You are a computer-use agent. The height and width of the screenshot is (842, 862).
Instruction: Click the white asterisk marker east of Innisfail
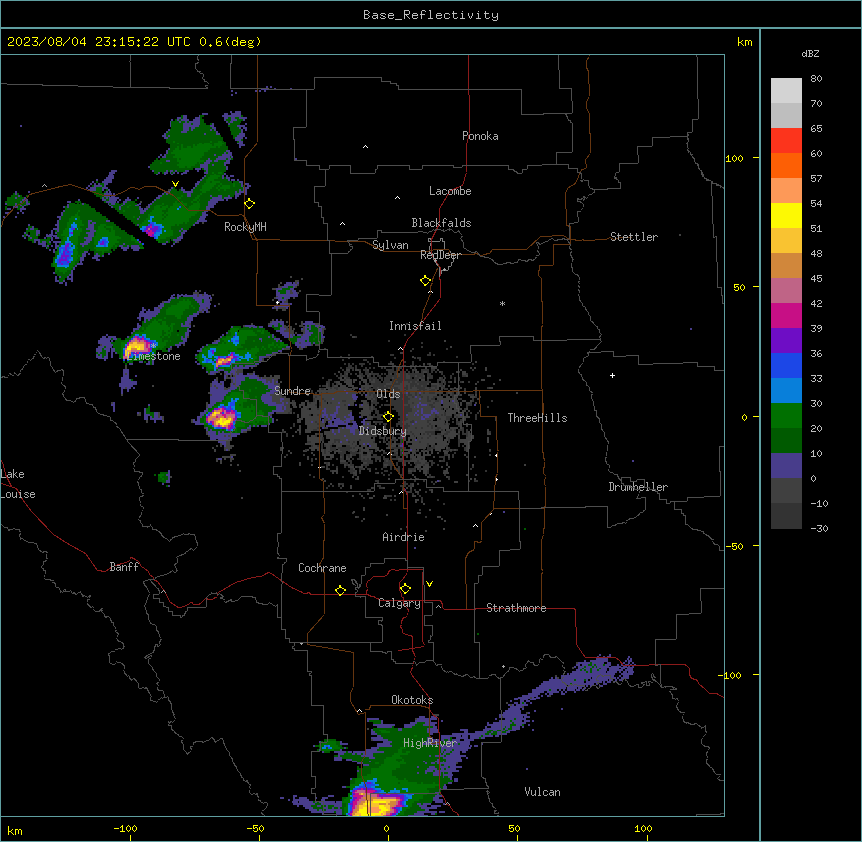502,303
